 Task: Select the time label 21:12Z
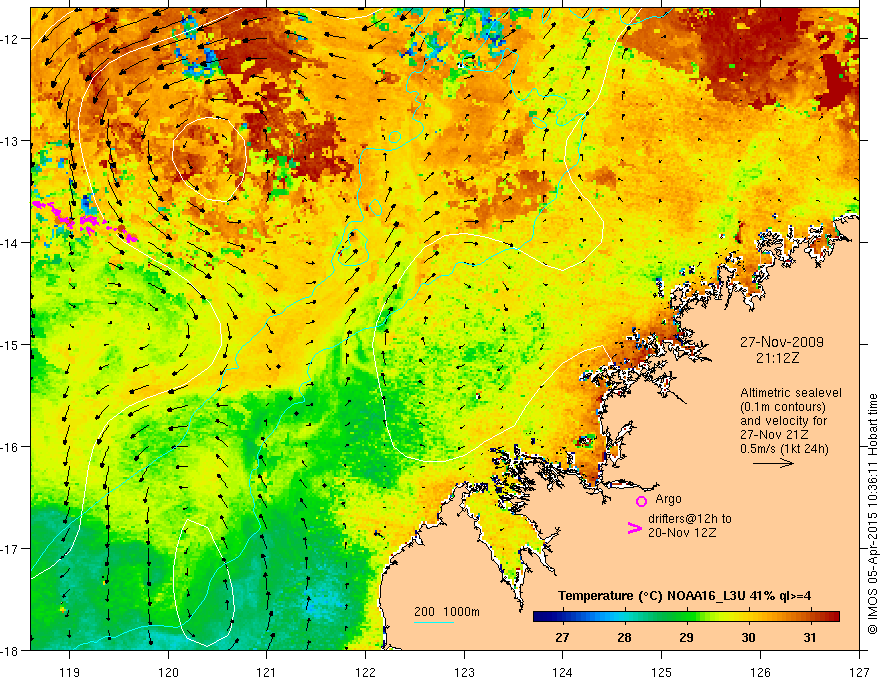(x=777, y=358)
